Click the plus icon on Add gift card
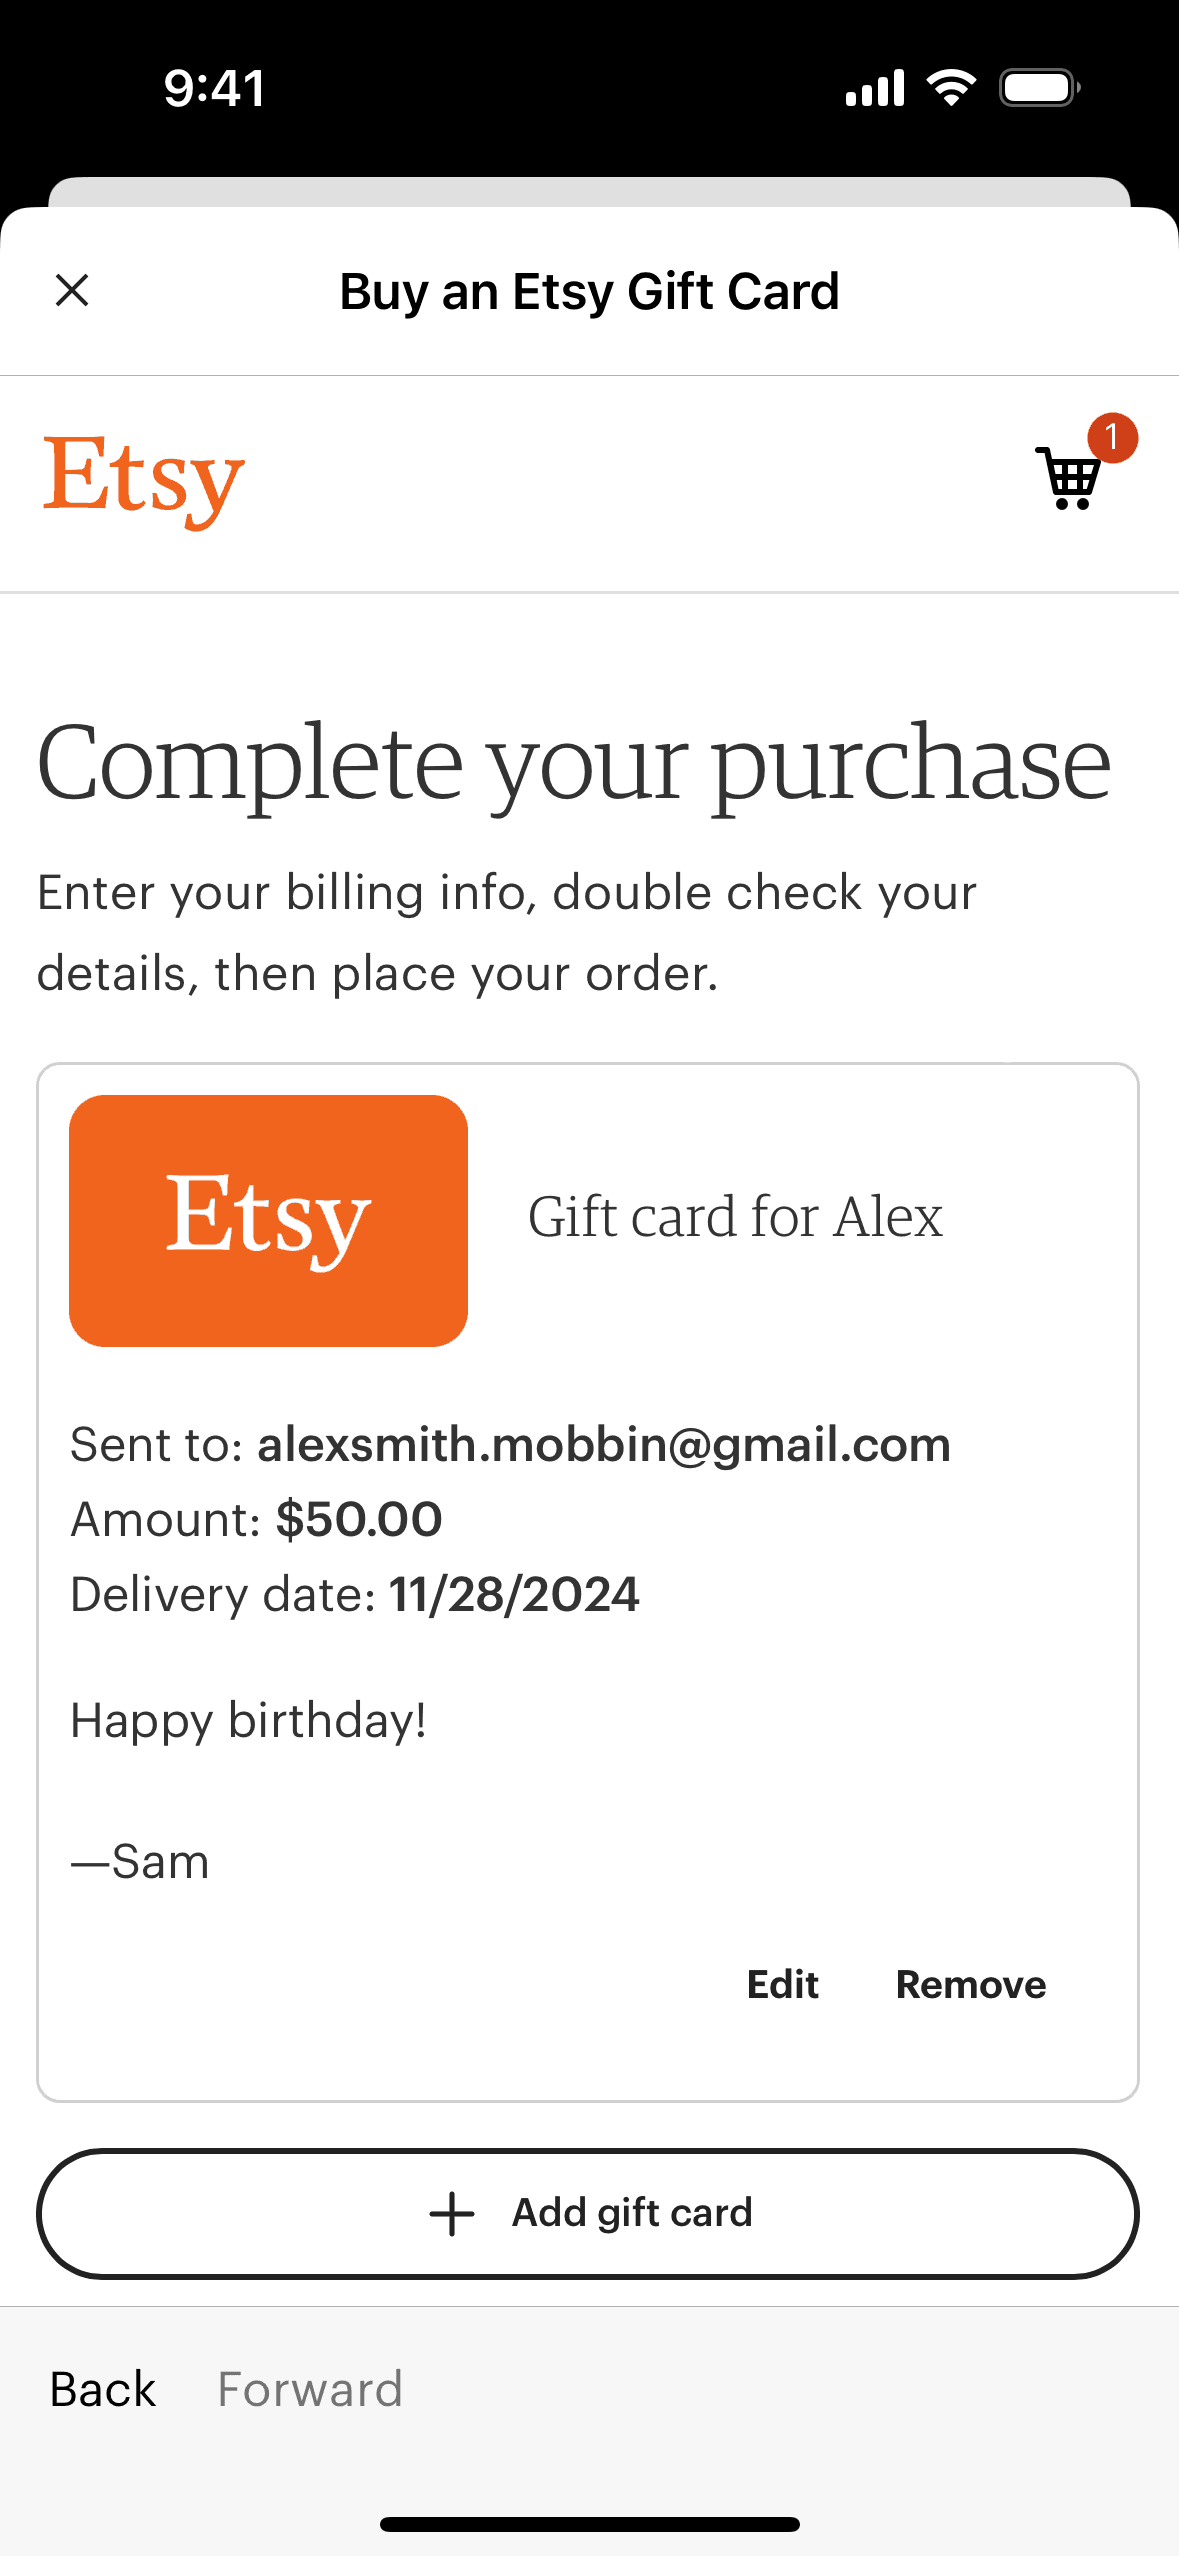This screenshot has height=2556, width=1179. [451, 2214]
